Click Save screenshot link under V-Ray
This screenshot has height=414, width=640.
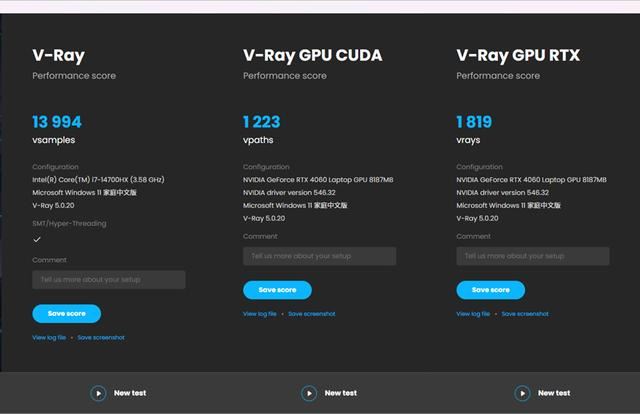pos(101,338)
